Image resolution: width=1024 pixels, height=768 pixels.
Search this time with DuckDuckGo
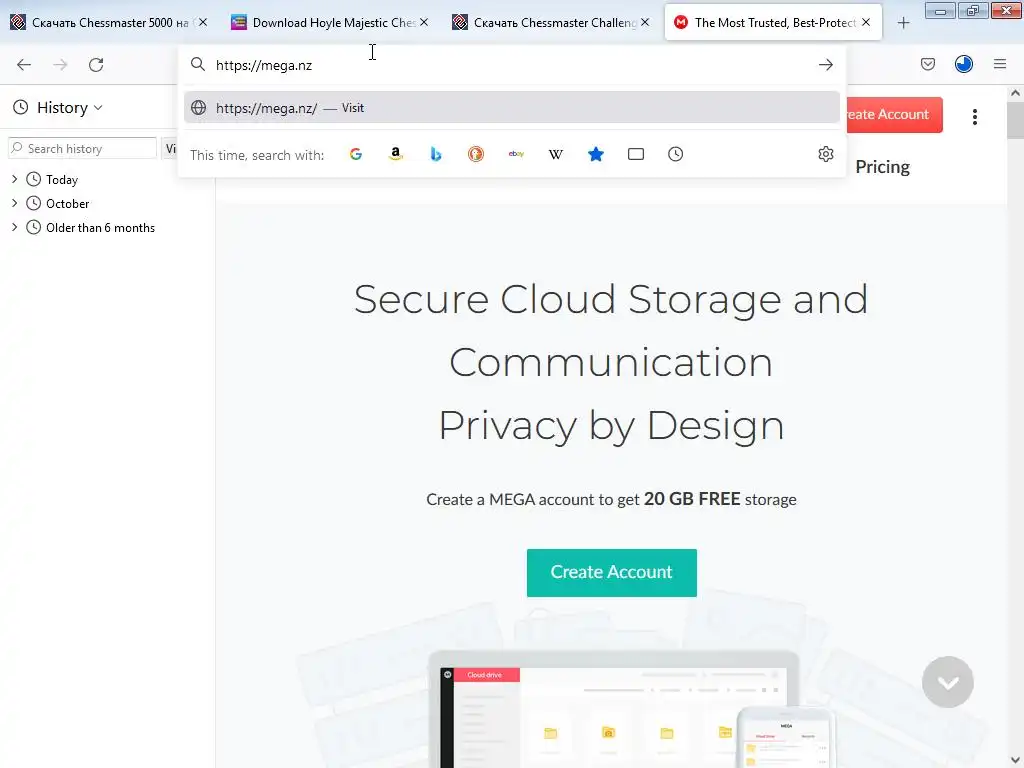coord(476,154)
